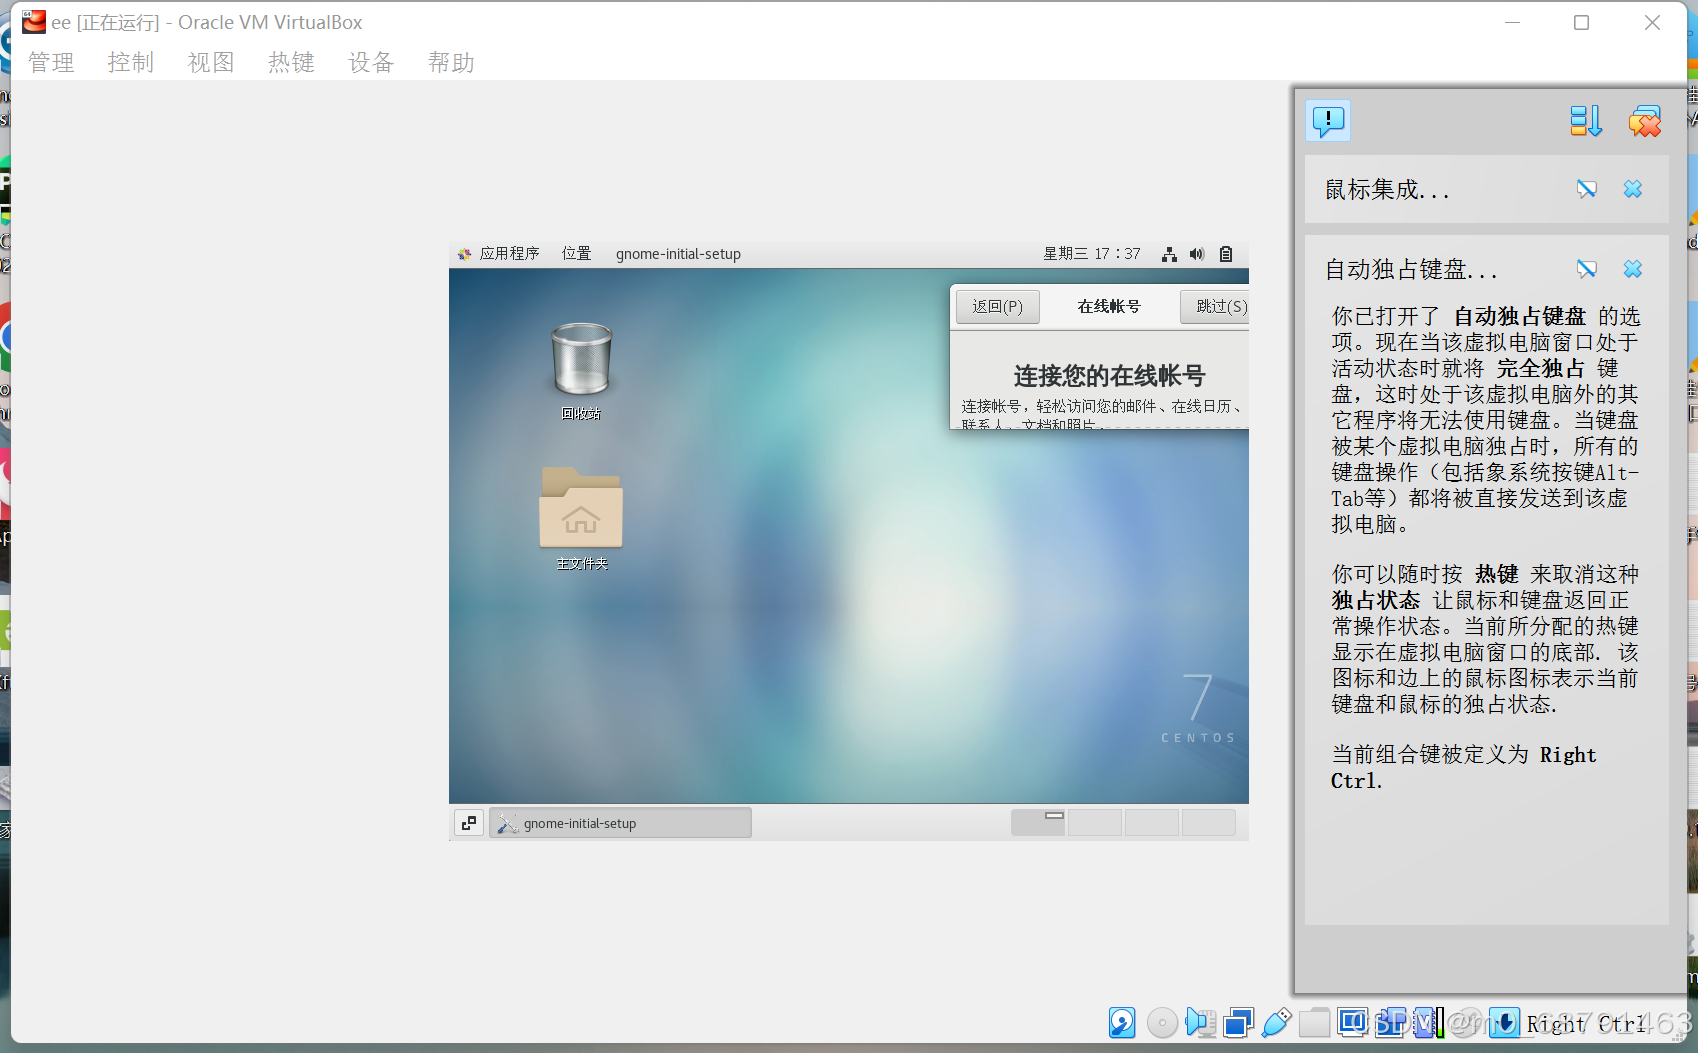The width and height of the screenshot is (1698, 1053).
Task: Click the hard disk activity status icon
Action: click(x=1122, y=1022)
